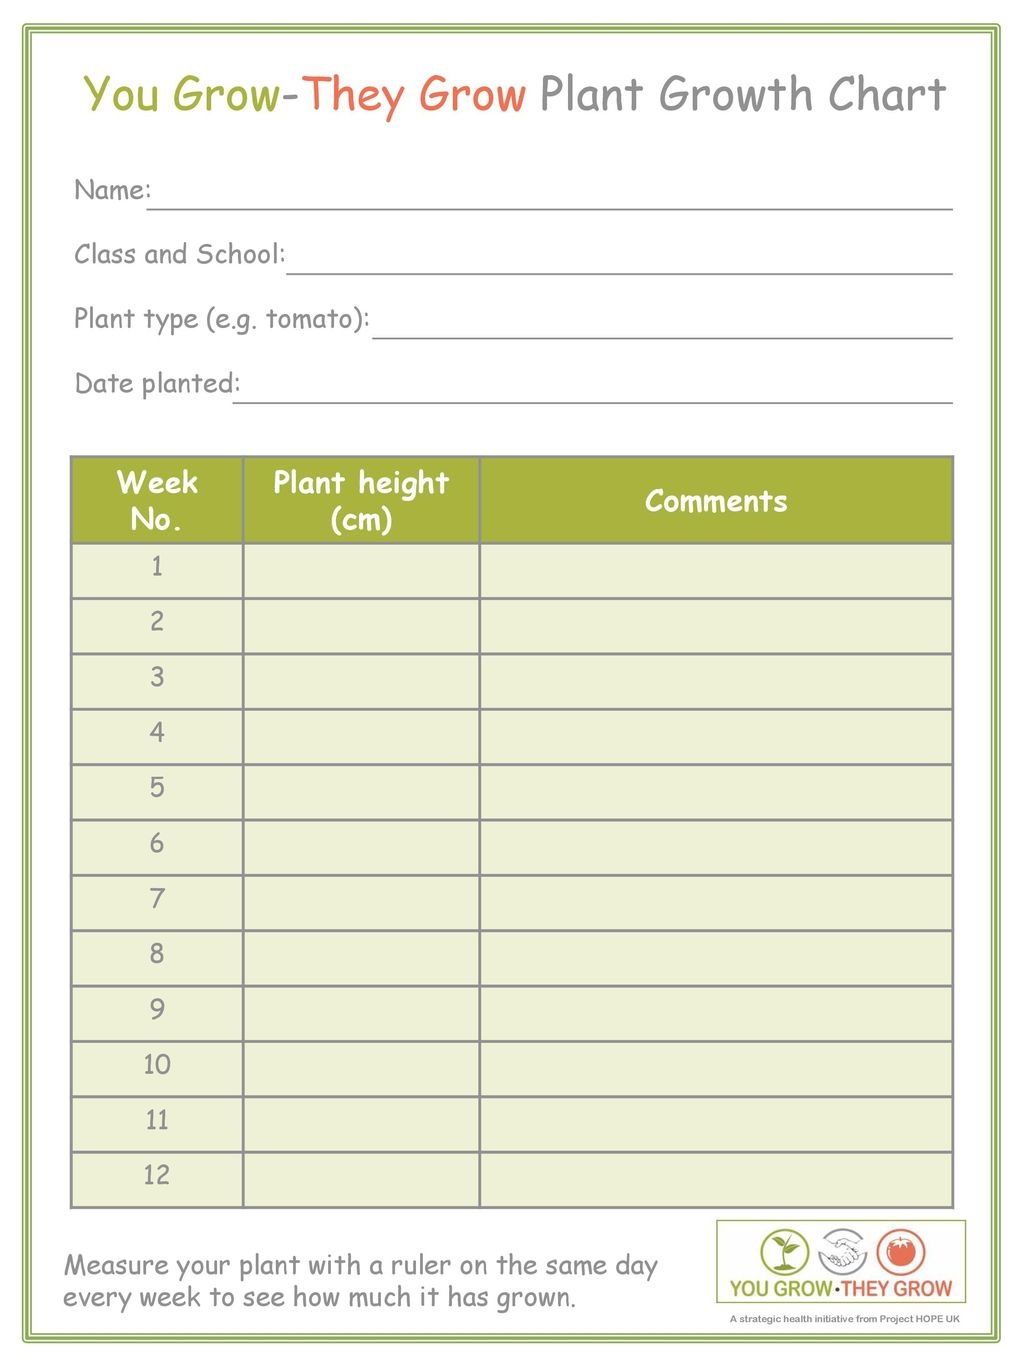Click the Comments cell for week 9

pos(716,1013)
